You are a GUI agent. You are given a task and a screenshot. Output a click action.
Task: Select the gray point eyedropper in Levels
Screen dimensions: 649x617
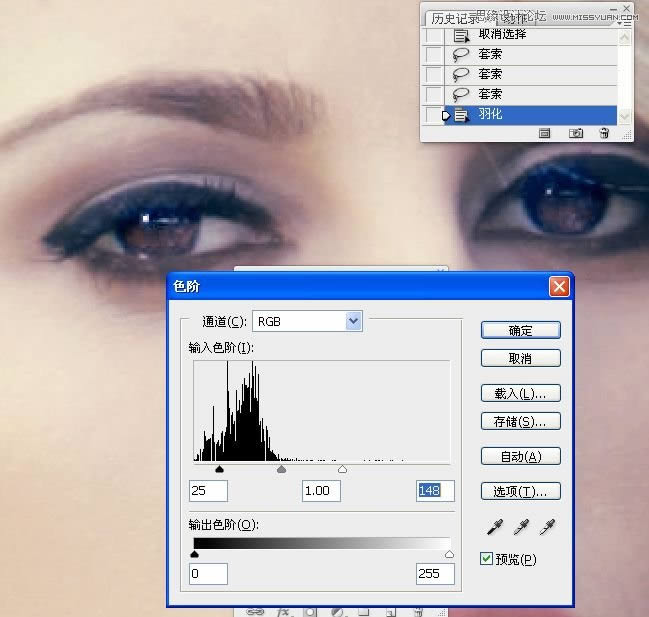click(520, 527)
